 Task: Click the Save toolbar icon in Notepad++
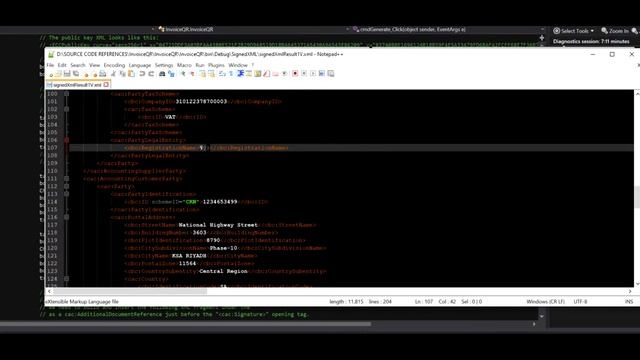click(67, 74)
